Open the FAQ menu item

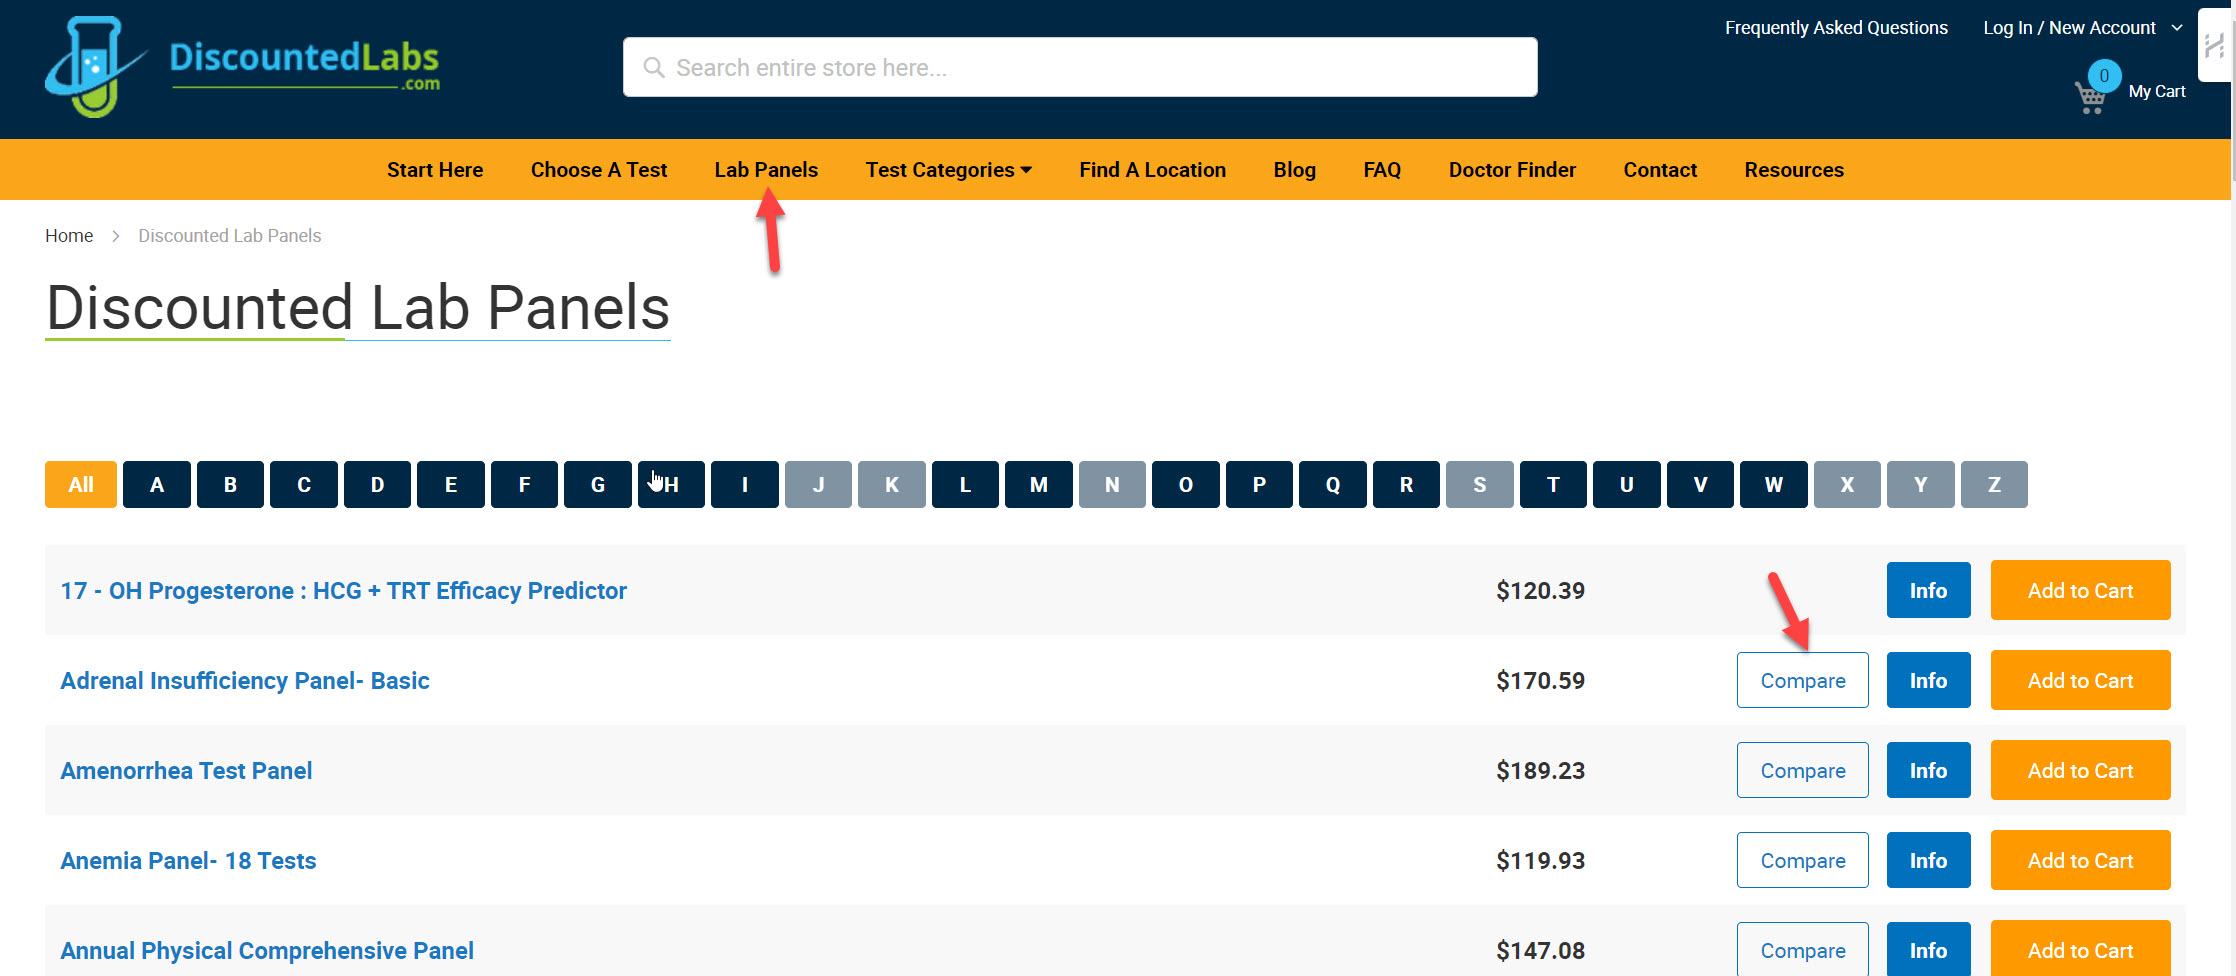coord(1382,170)
